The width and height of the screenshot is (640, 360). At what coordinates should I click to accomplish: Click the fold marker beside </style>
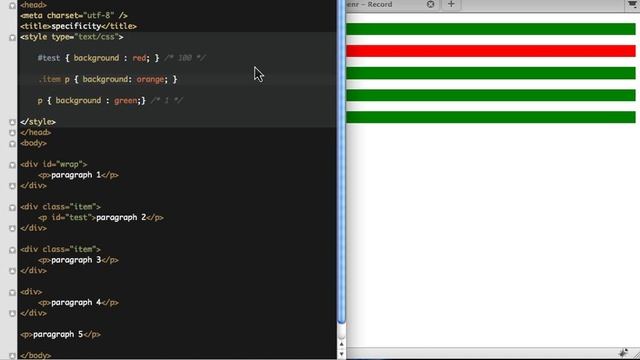[x=13, y=122]
